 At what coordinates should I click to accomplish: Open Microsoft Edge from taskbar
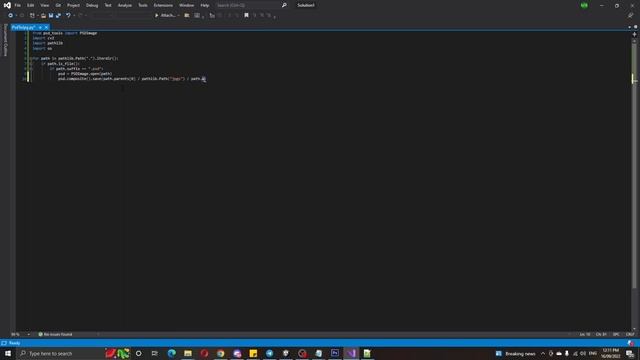171,353
